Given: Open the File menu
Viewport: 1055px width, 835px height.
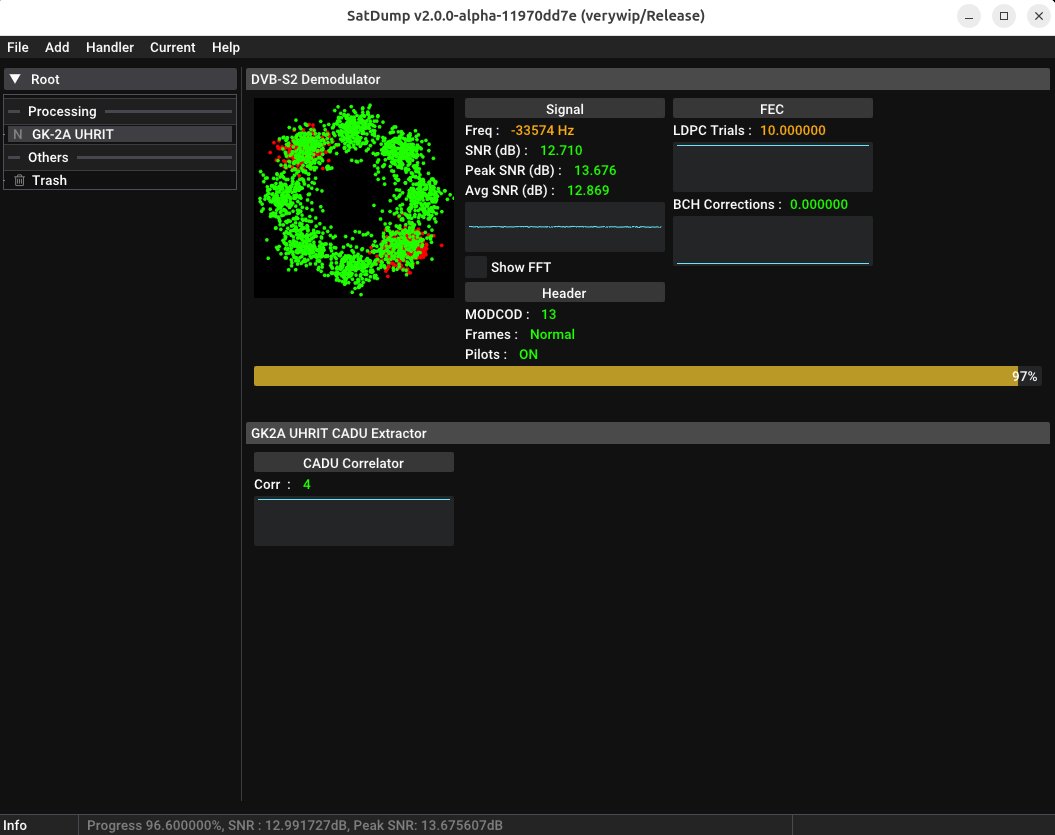Looking at the screenshot, I should coord(17,47).
